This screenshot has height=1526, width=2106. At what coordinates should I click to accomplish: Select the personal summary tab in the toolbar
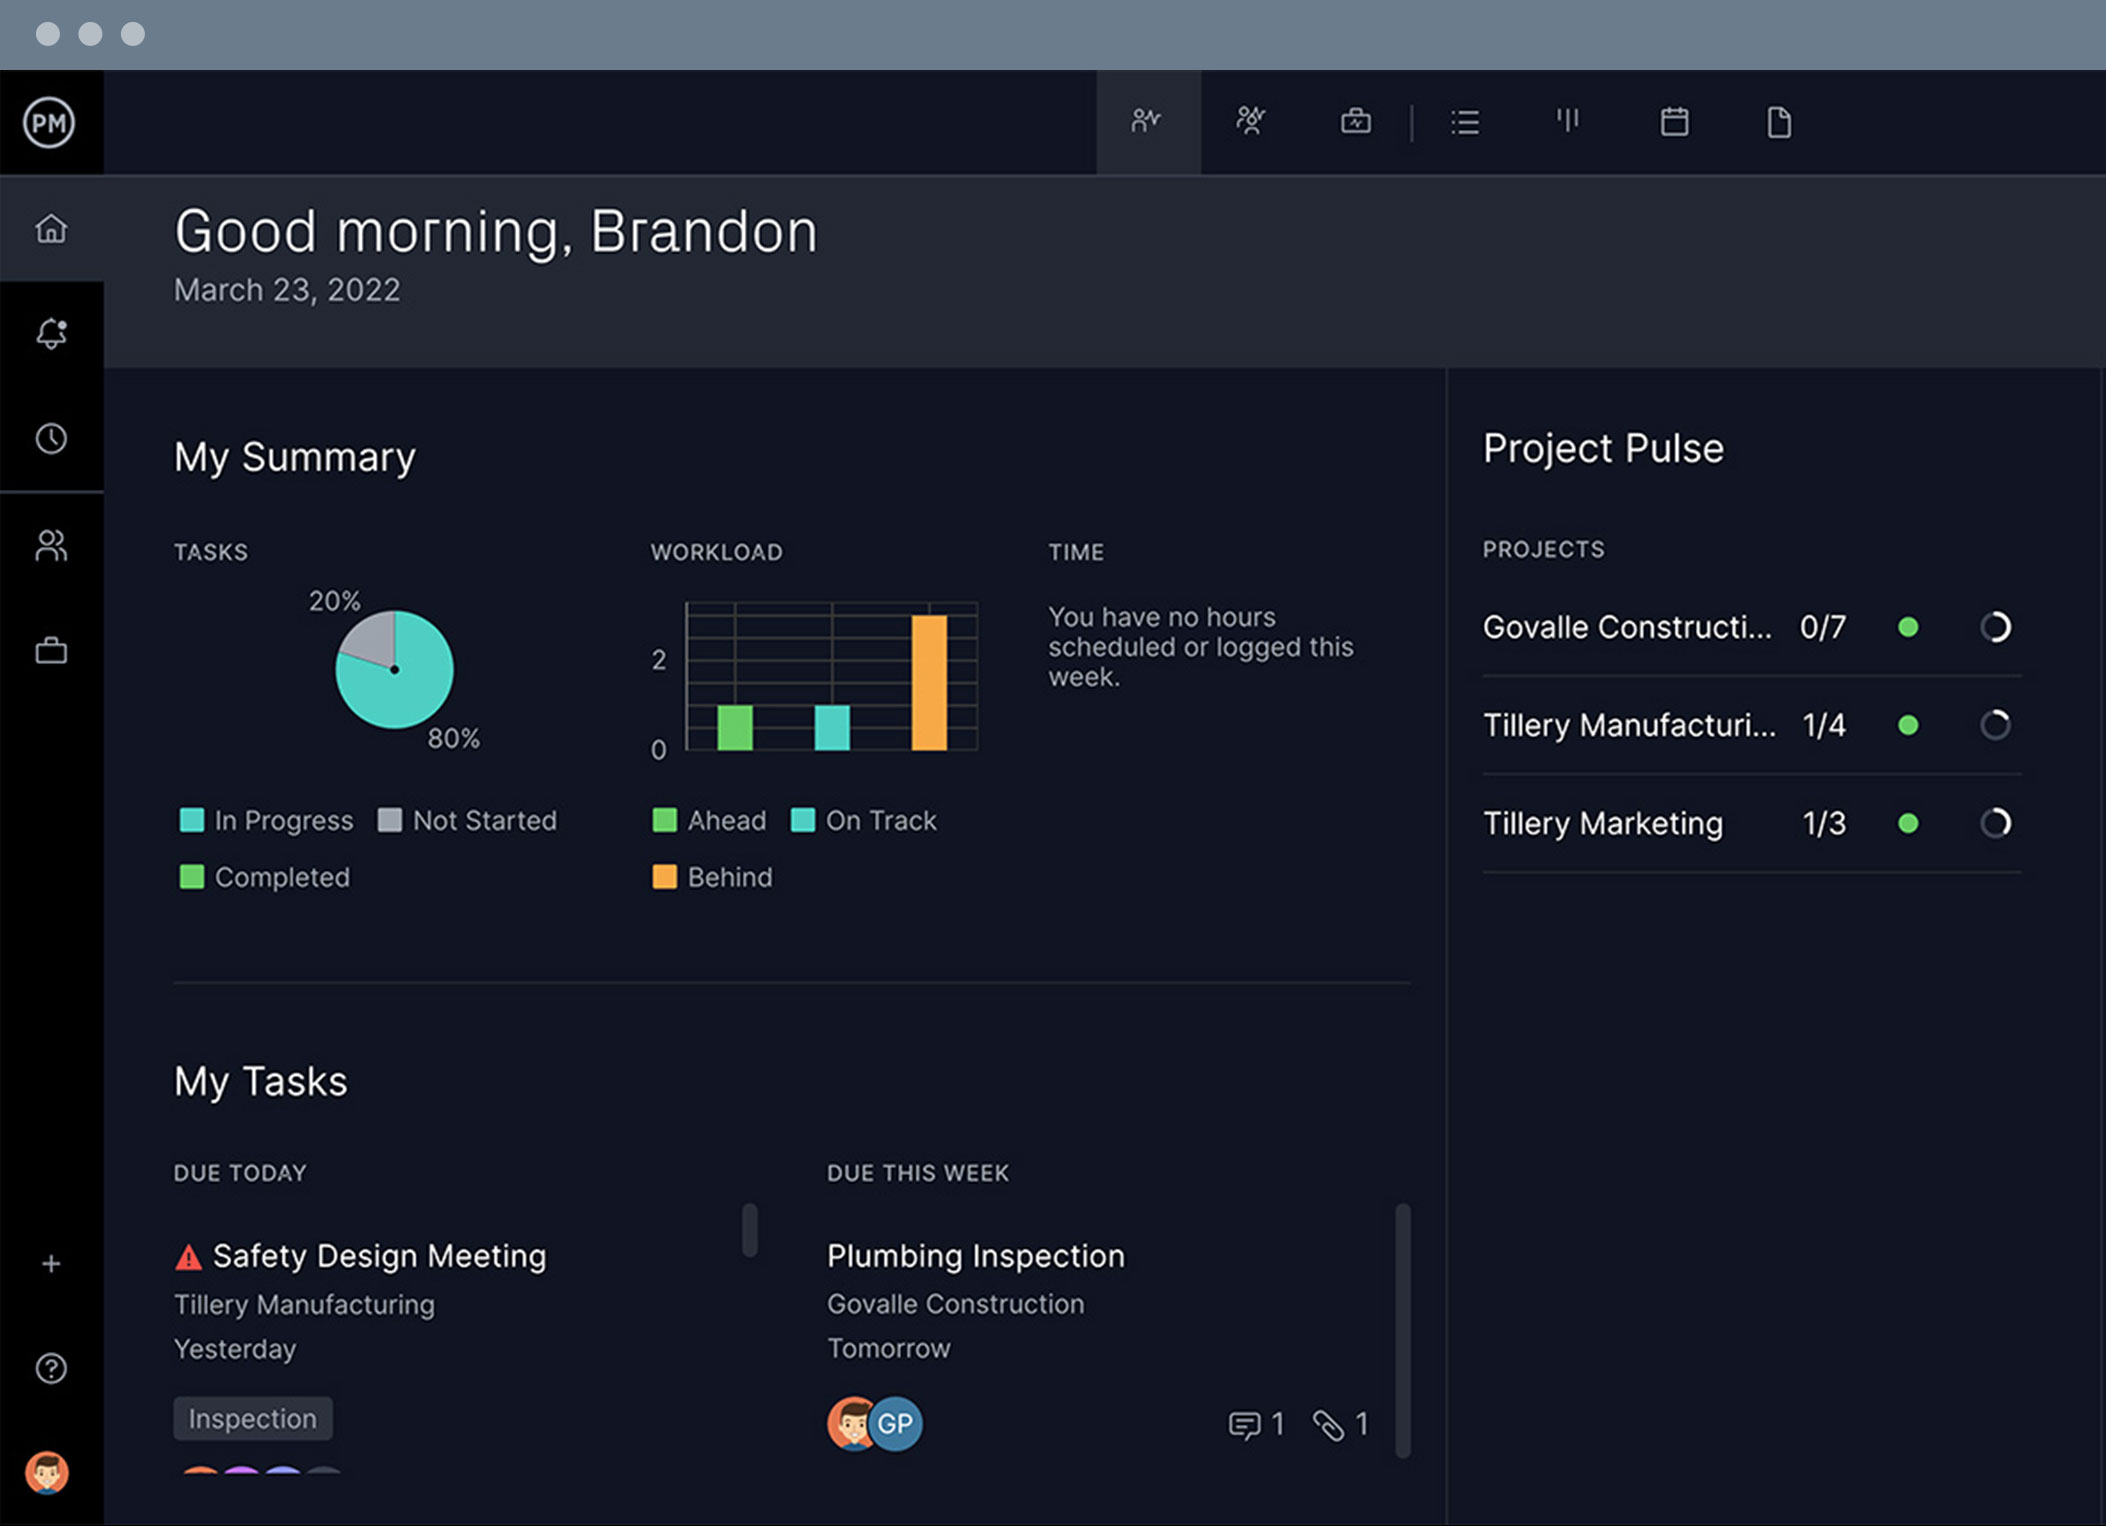(x=1146, y=121)
